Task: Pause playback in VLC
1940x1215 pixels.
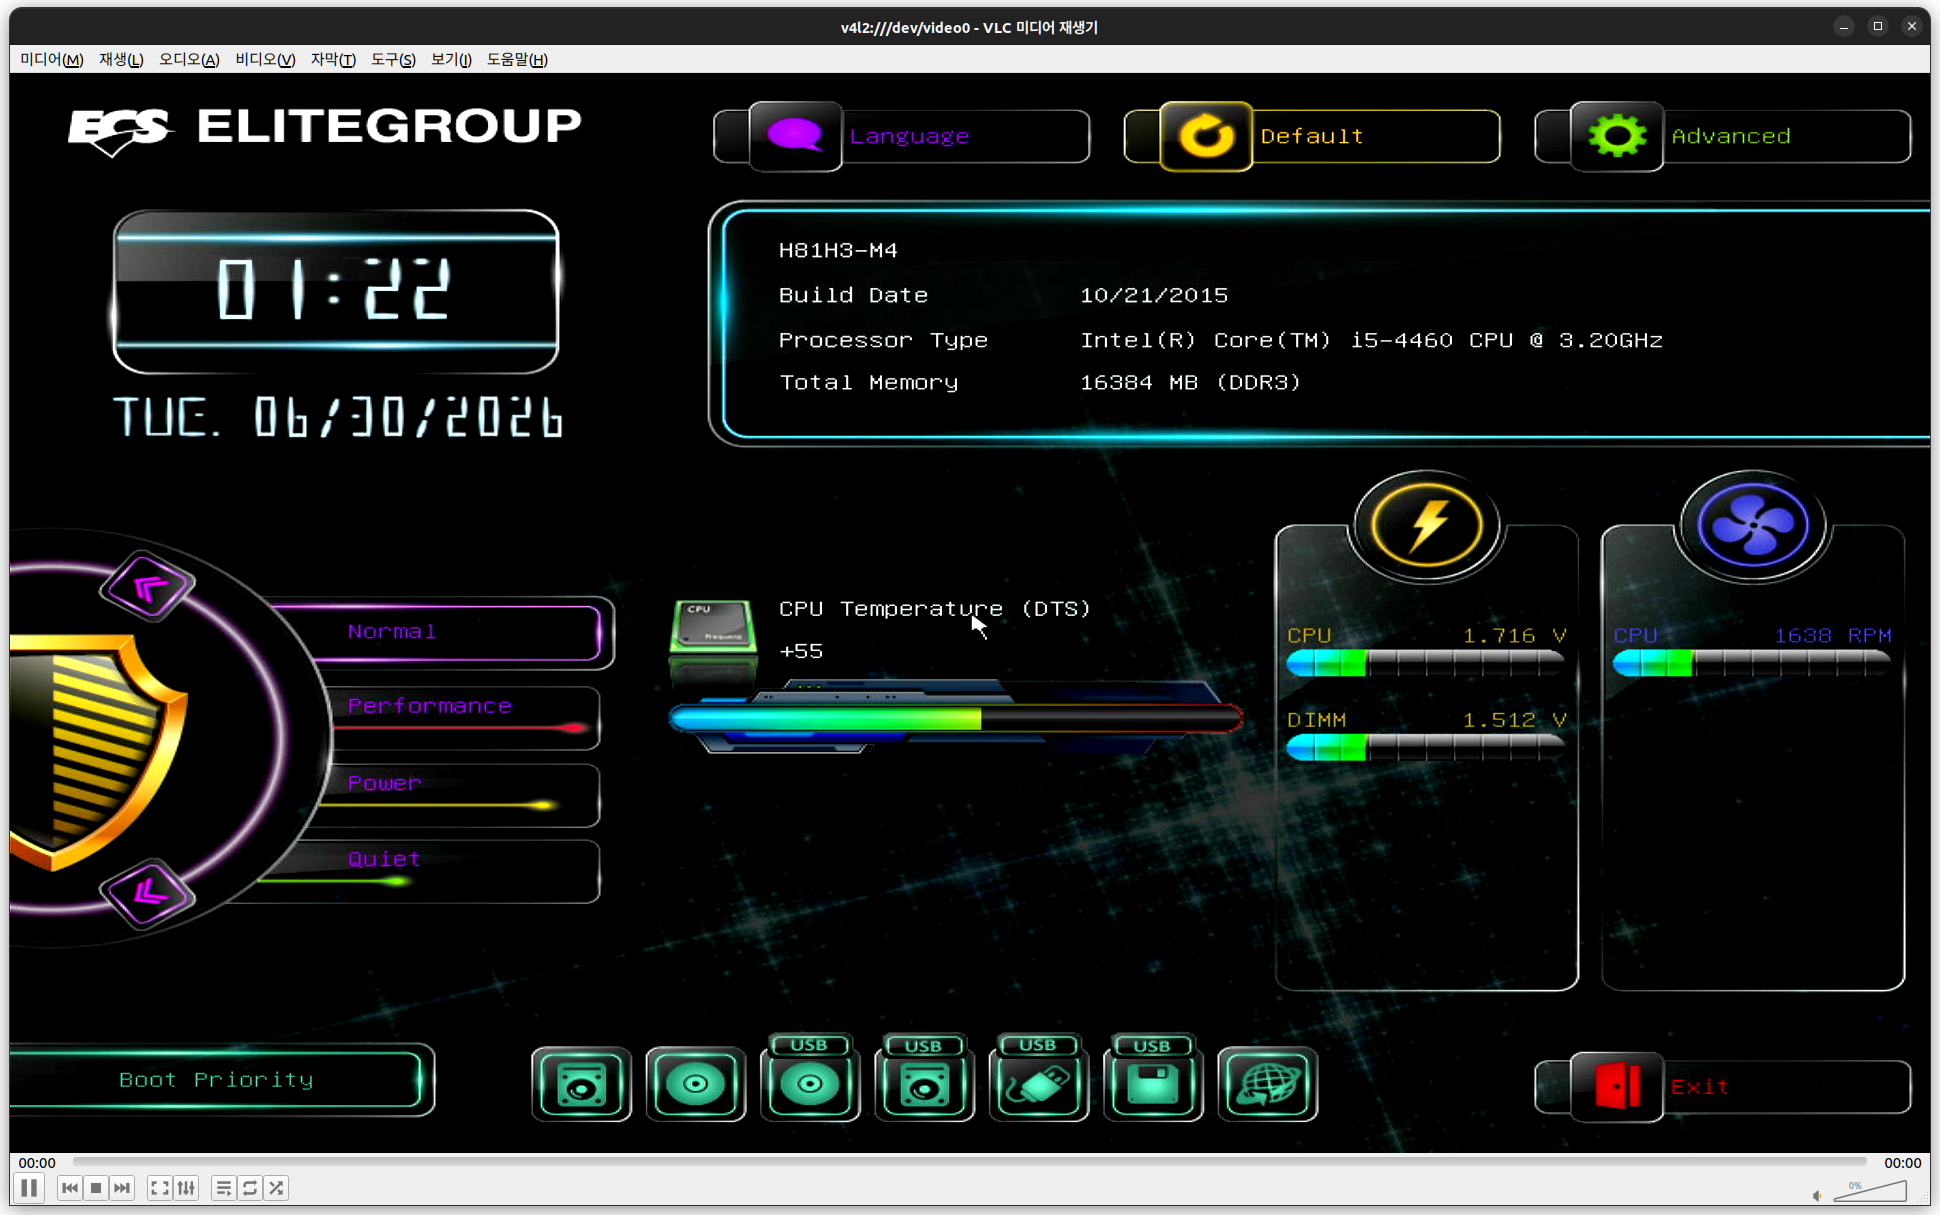Action: pyautogui.click(x=29, y=1188)
